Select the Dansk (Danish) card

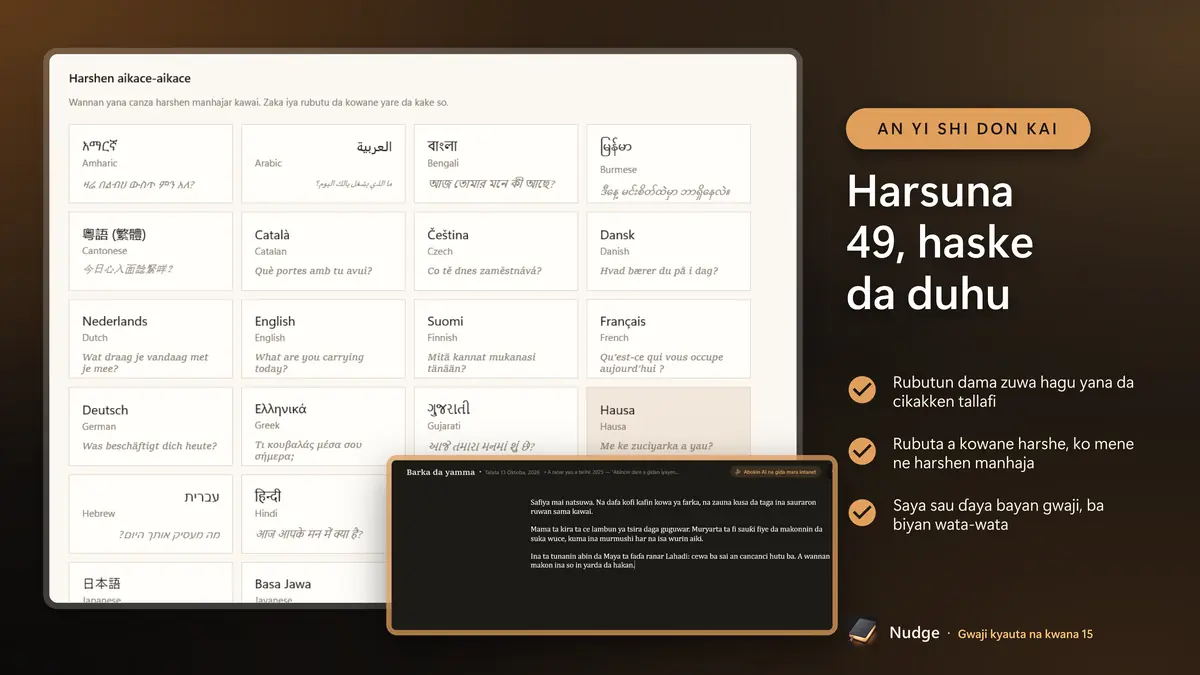coord(668,251)
